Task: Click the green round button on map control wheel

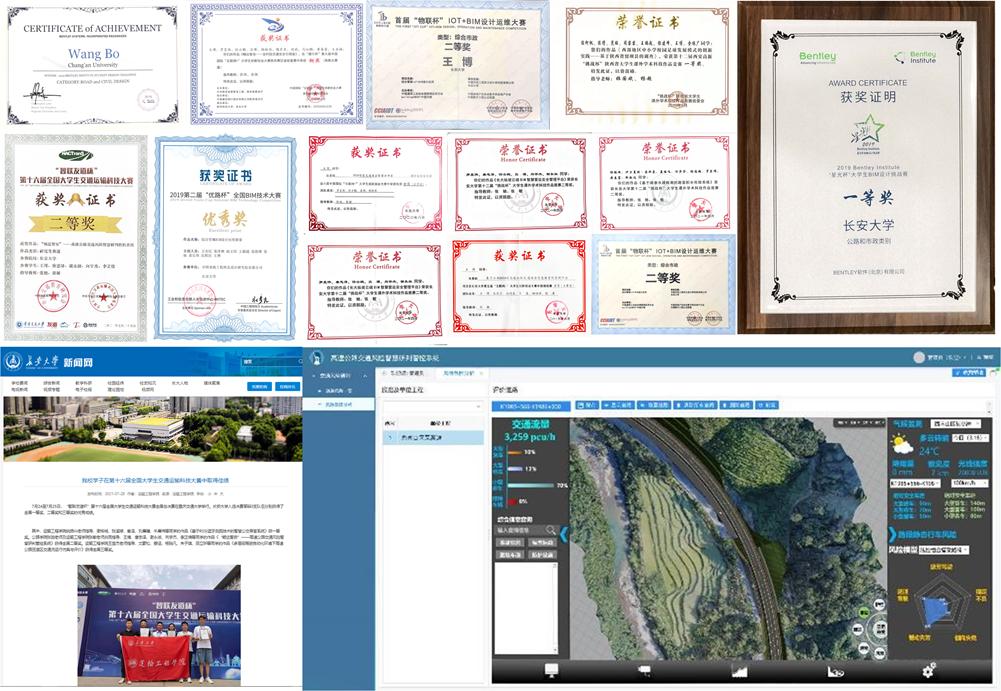Action: (863, 613)
